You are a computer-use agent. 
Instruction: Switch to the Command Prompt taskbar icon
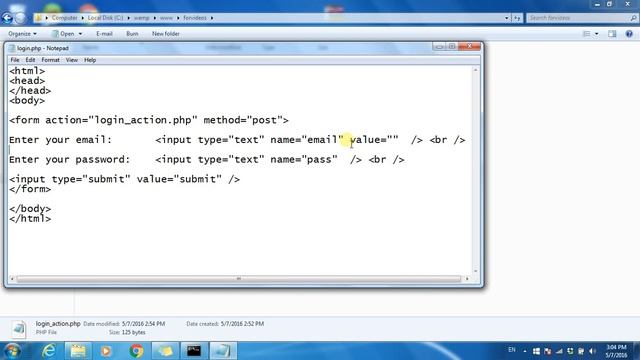point(194,351)
